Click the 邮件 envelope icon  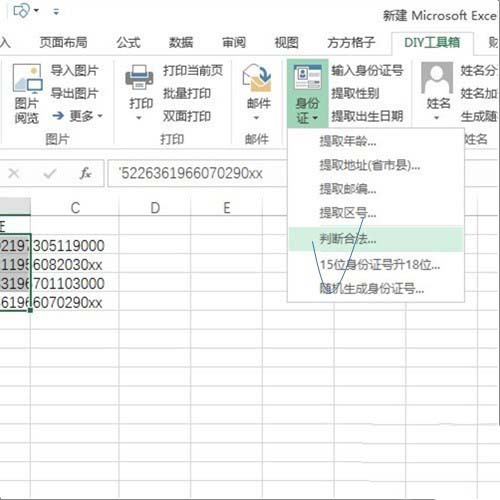[257, 78]
